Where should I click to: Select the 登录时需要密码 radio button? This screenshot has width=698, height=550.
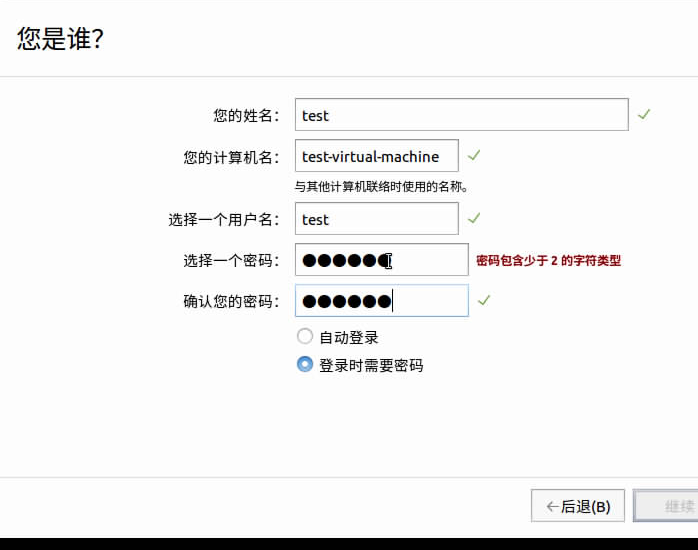point(305,365)
